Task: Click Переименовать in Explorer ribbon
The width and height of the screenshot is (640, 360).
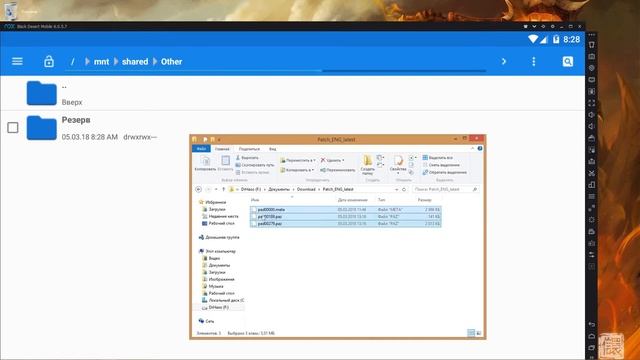Action: 338,170
